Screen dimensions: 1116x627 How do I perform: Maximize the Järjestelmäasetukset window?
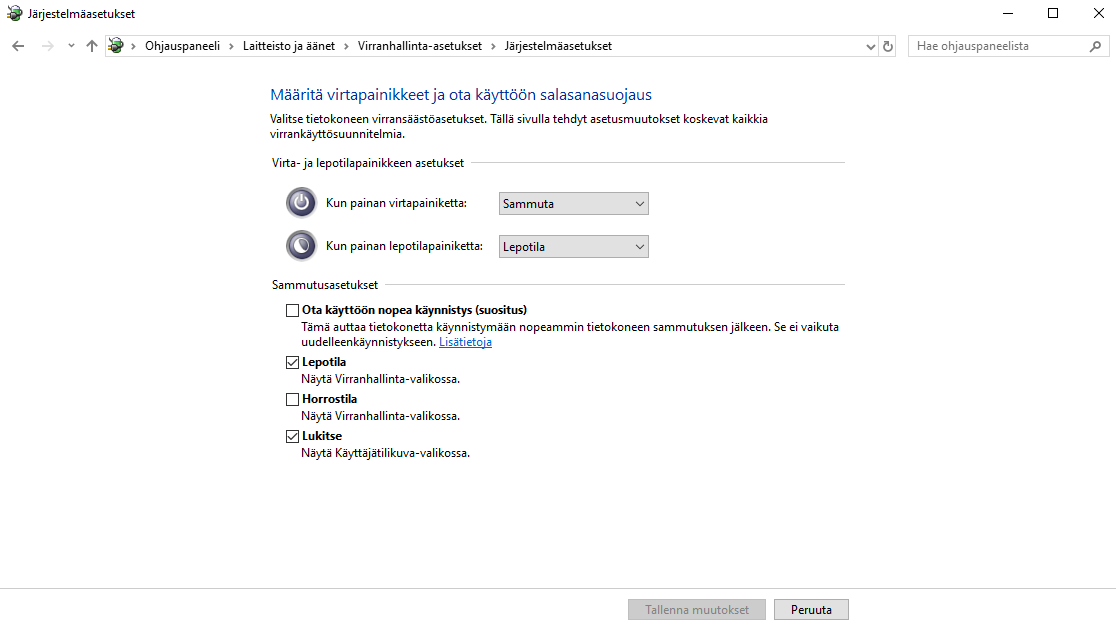point(1053,14)
